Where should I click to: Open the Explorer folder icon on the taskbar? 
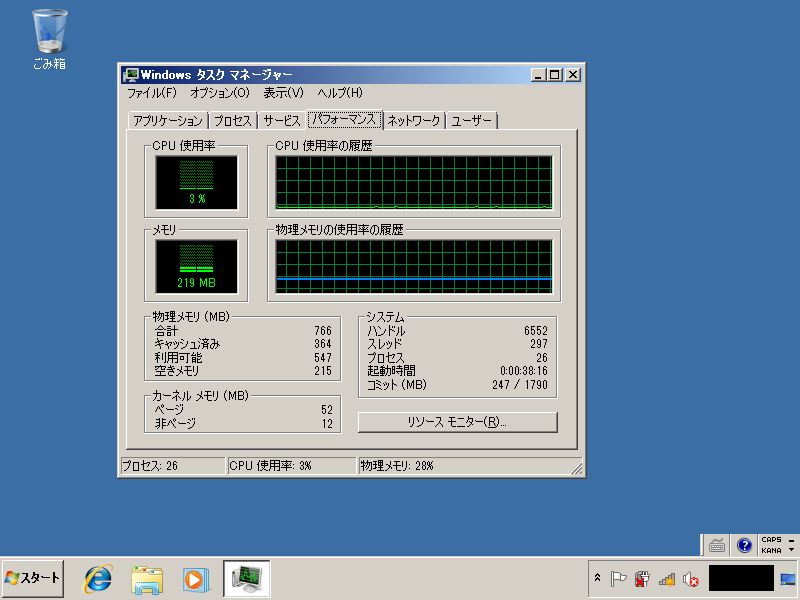146,578
